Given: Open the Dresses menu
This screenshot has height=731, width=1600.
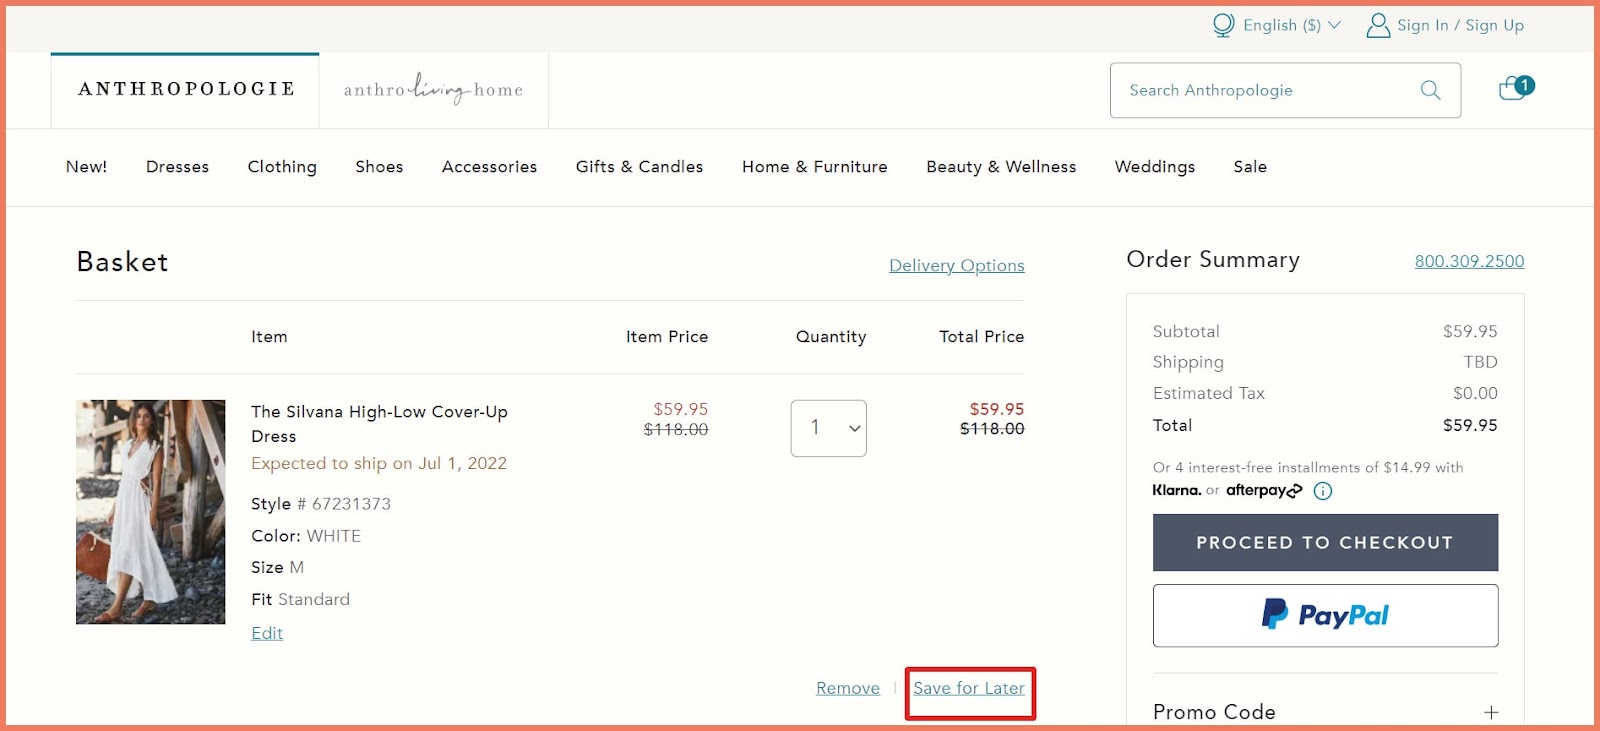Looking at the screenshot, I should 177,167.
